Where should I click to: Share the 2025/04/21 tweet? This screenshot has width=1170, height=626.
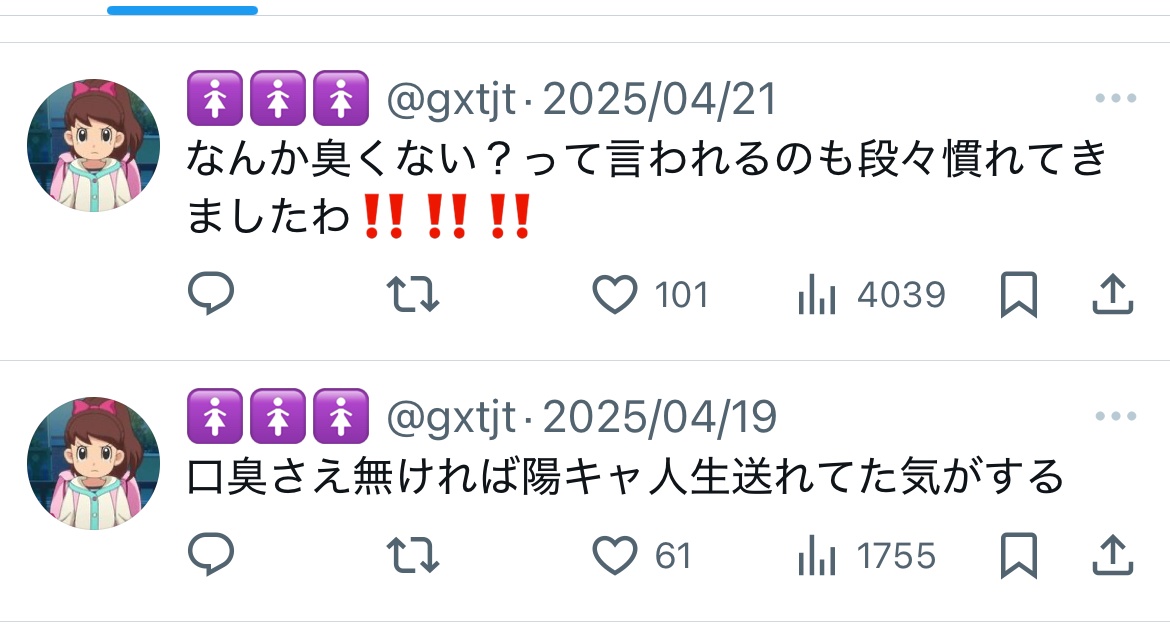1113,294
